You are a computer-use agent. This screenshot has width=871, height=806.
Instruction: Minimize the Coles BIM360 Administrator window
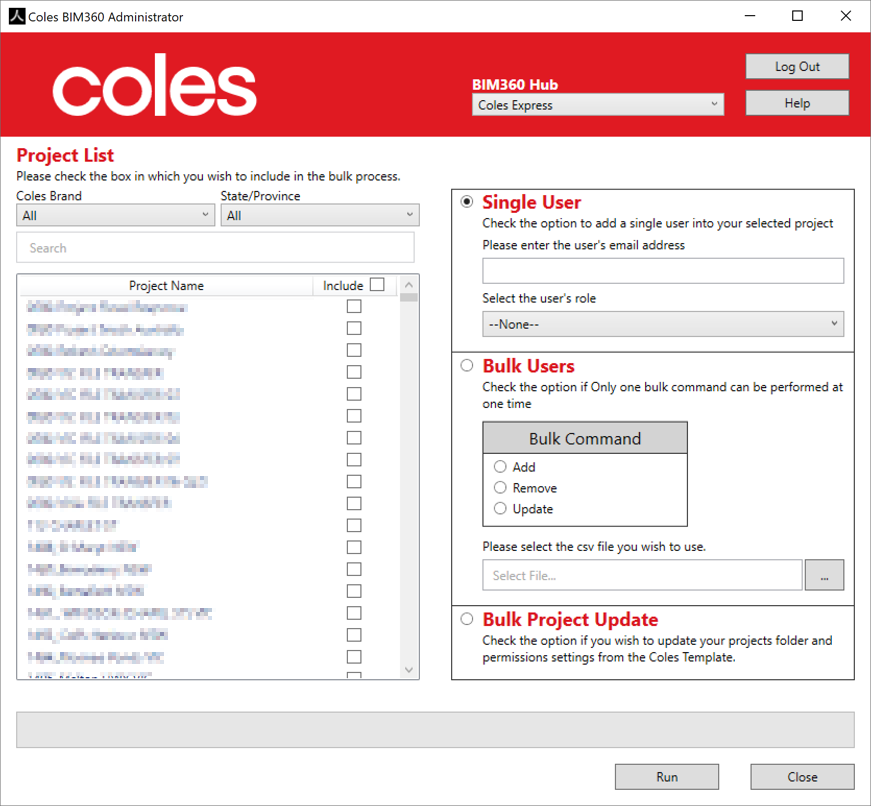(x=750, y=16)
